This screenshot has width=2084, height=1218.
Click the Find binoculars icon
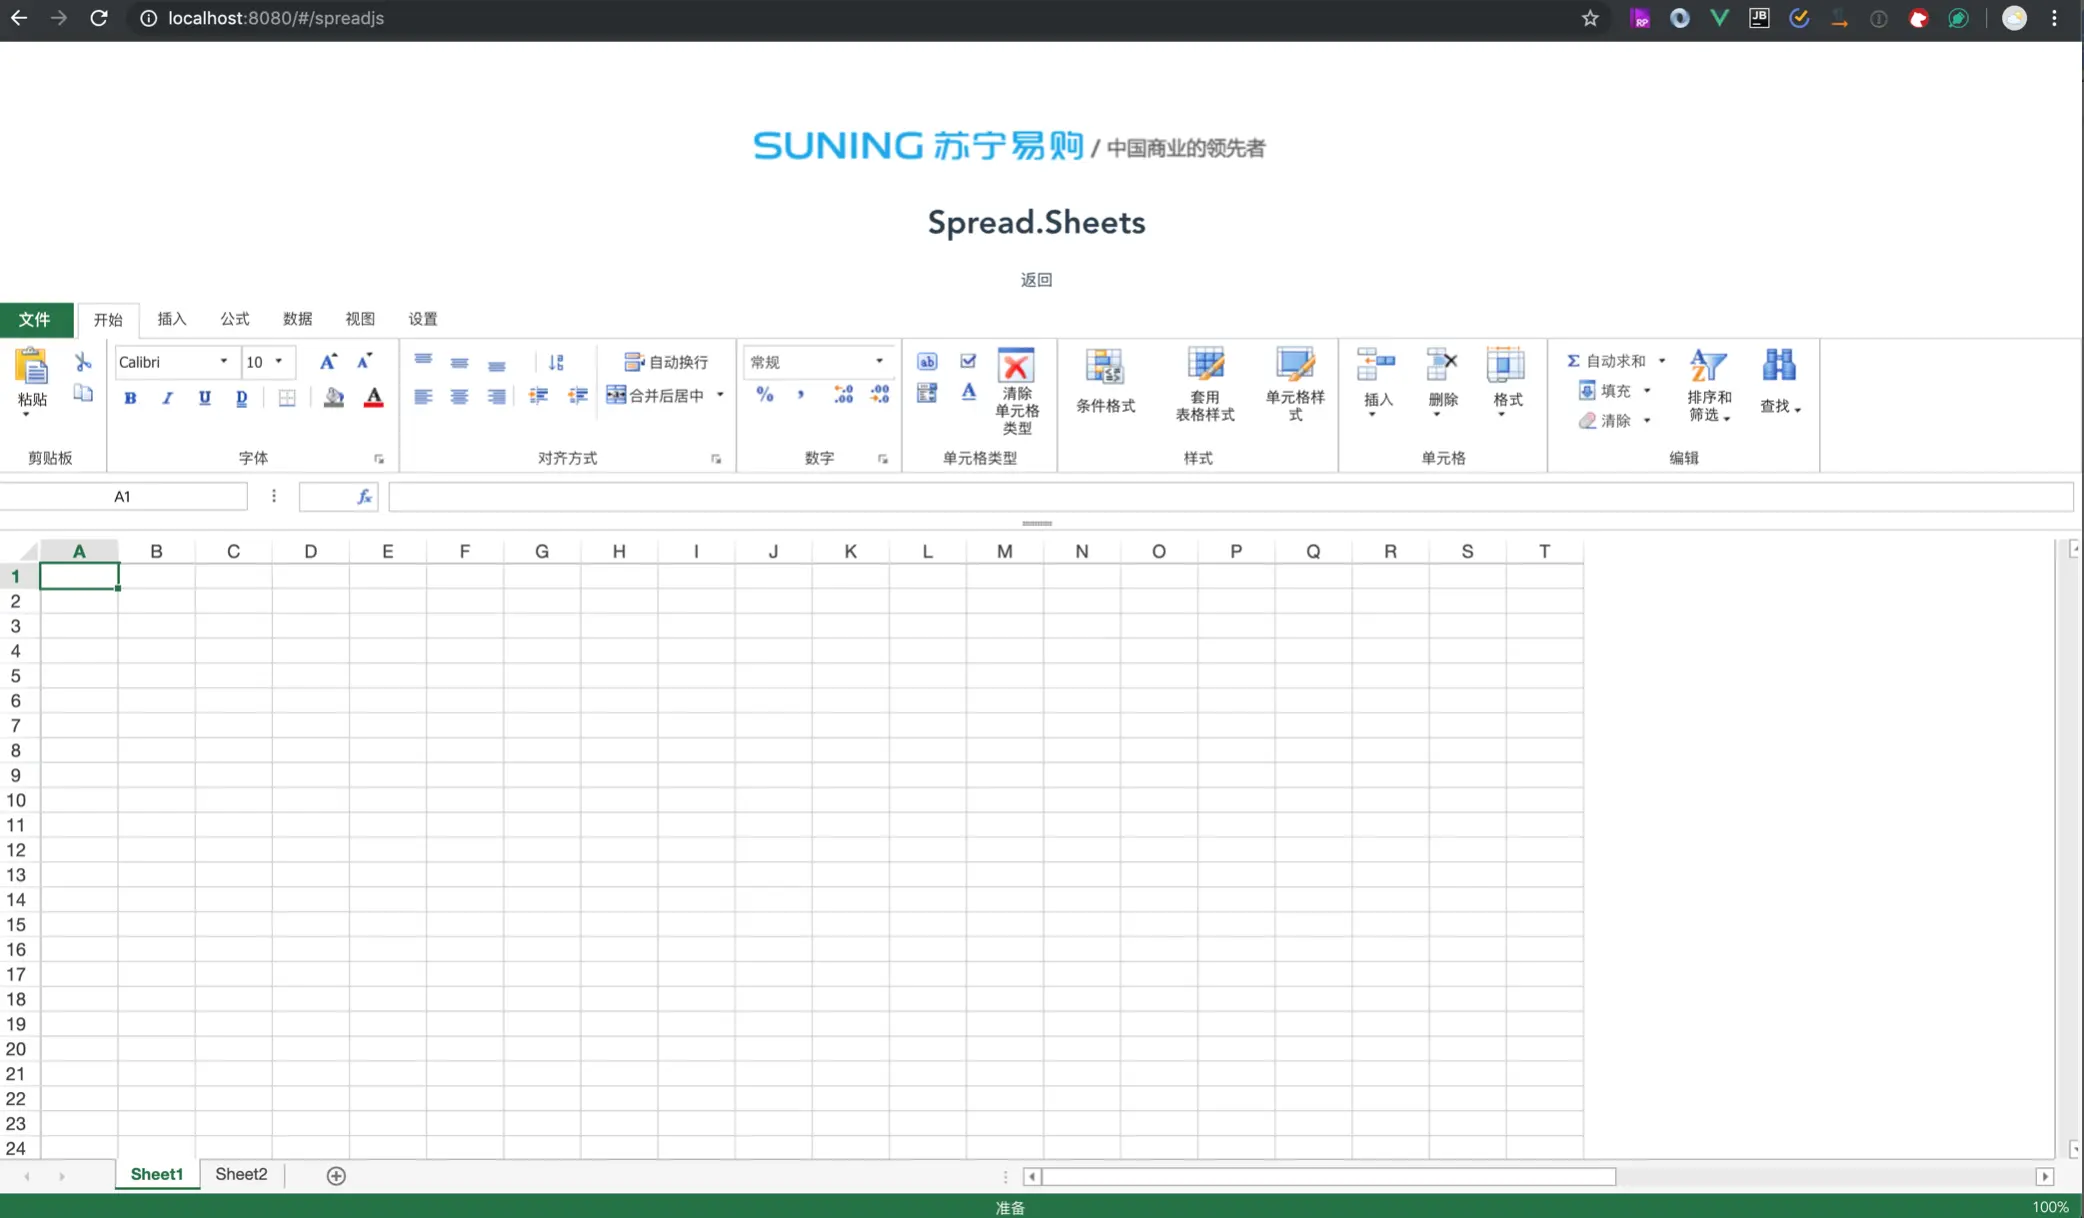pyautogui.click(x=1779, y=366)
